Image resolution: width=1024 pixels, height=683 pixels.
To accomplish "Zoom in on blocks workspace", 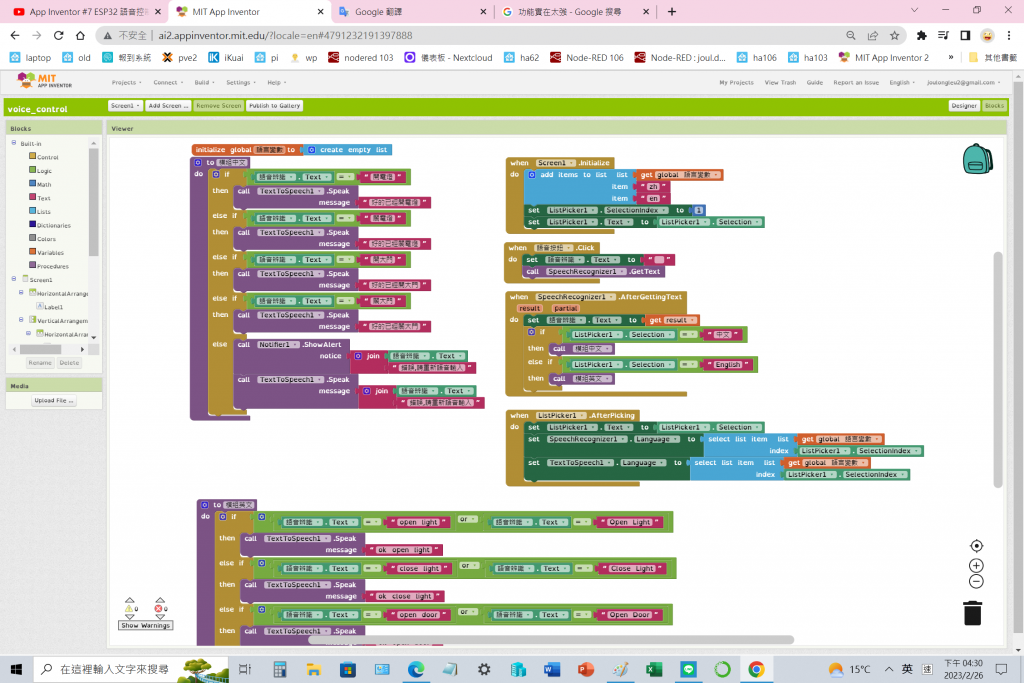I will (x=976, y=565).
